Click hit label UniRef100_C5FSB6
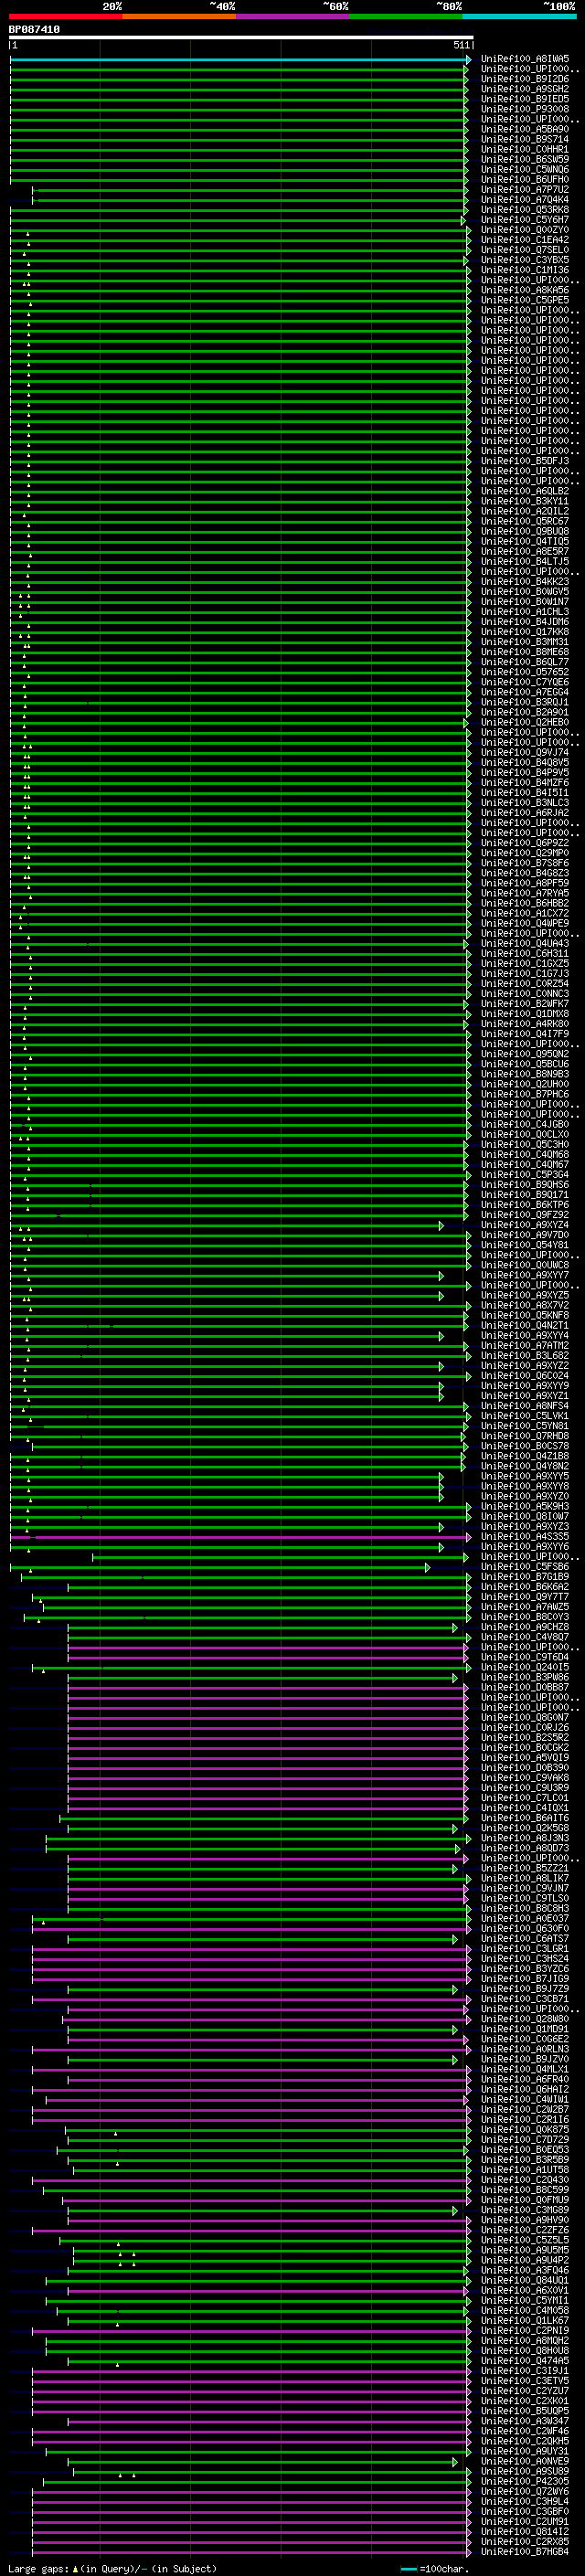This screenshot has width=585, height=2576. coord(525,1567)
